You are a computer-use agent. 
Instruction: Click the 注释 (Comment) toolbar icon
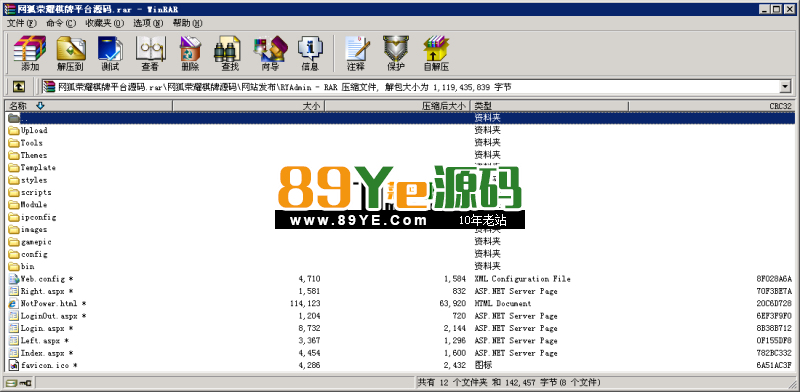pyautogui.click(x=356, y=54)
